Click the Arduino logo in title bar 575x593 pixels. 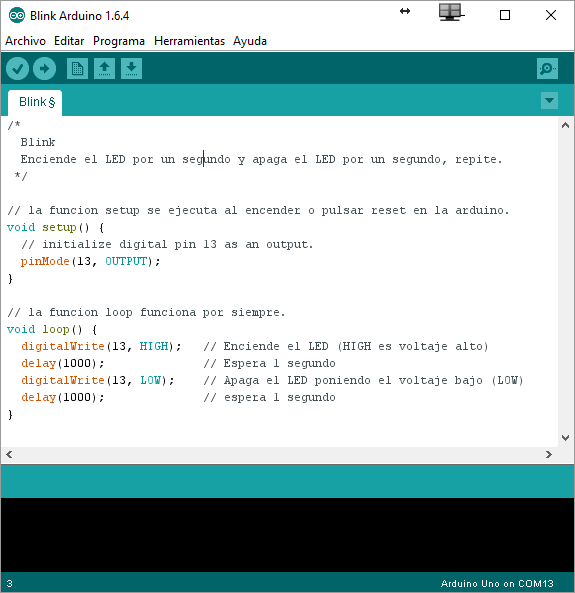[17, 16]
